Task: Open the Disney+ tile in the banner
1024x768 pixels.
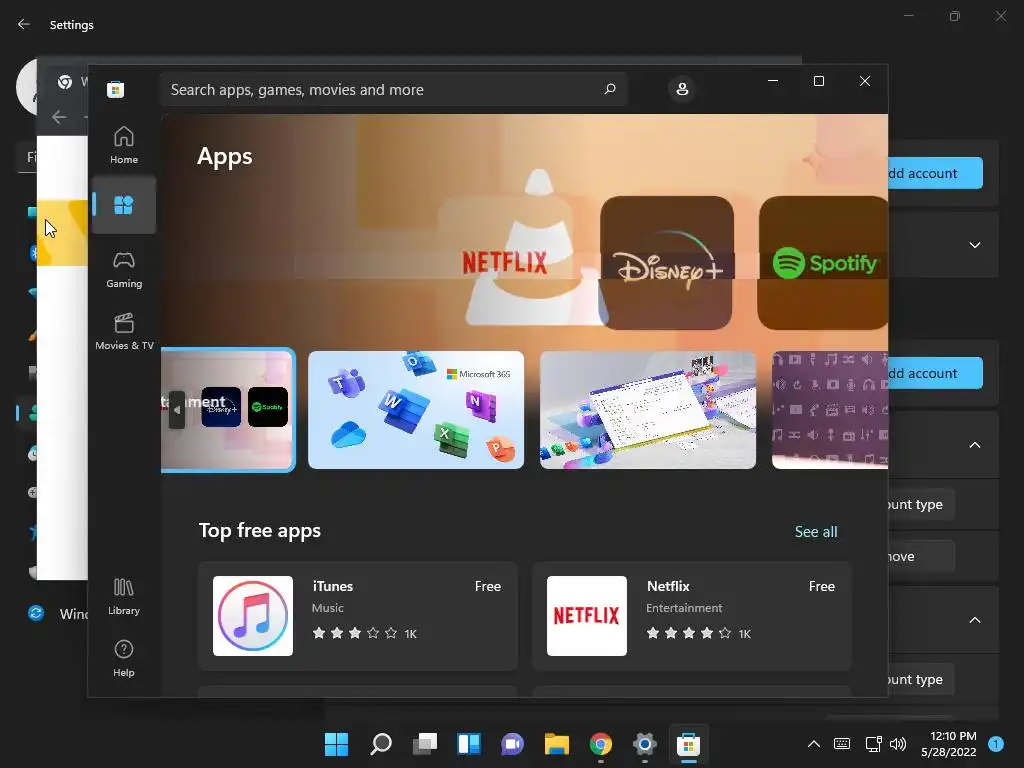Action: 667,263
